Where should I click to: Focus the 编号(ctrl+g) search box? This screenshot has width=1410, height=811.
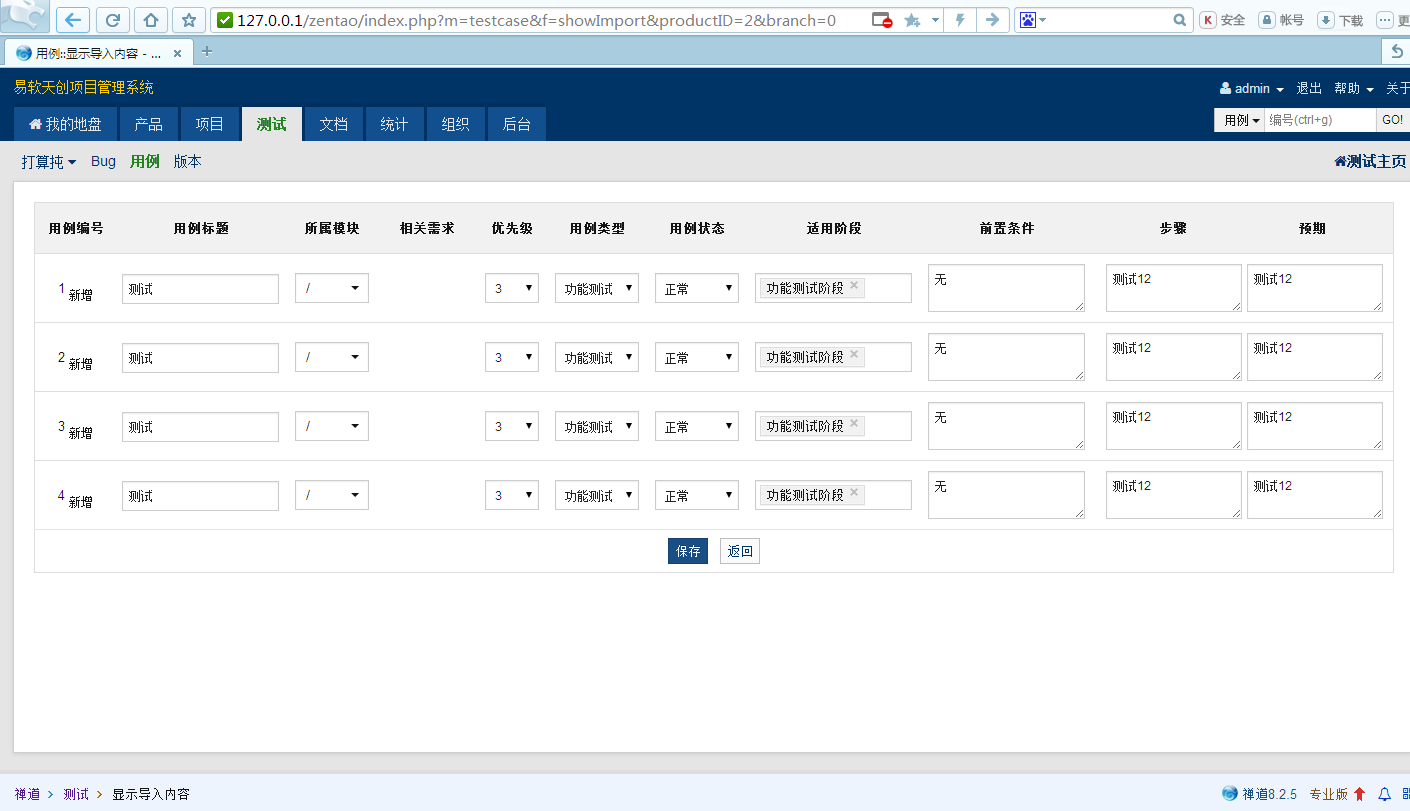pos(1320,120)
